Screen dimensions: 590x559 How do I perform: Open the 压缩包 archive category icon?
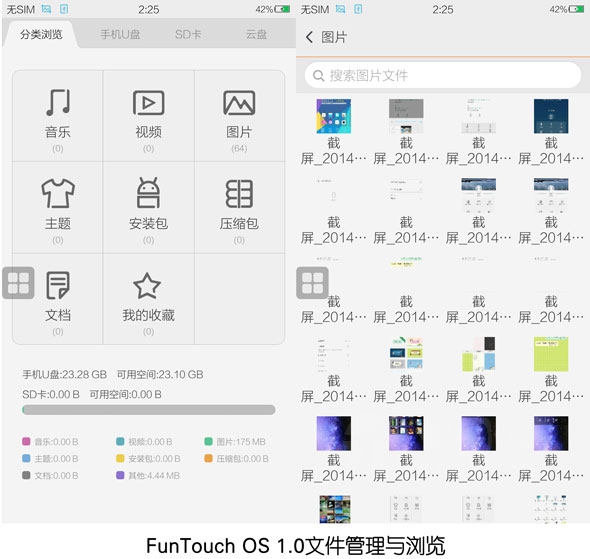239,193
